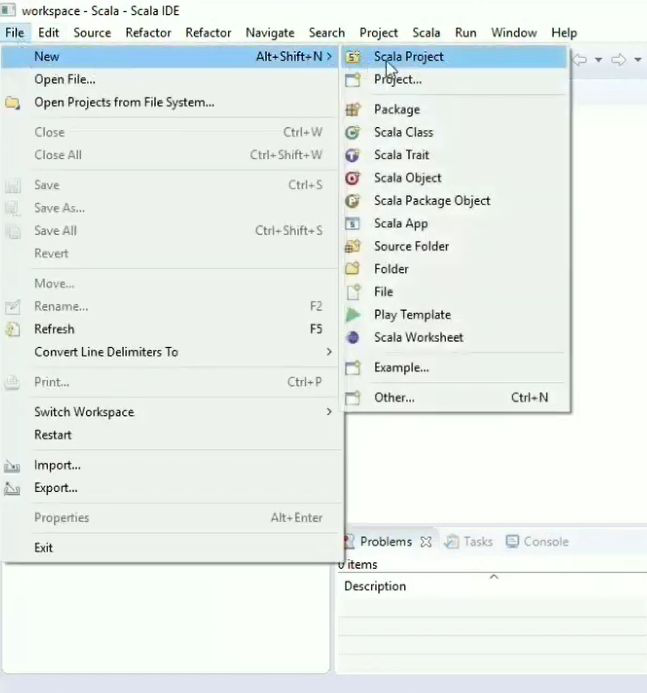Open the Help menu
This screenshot has height=693, width=647.
tap(564, 33)
